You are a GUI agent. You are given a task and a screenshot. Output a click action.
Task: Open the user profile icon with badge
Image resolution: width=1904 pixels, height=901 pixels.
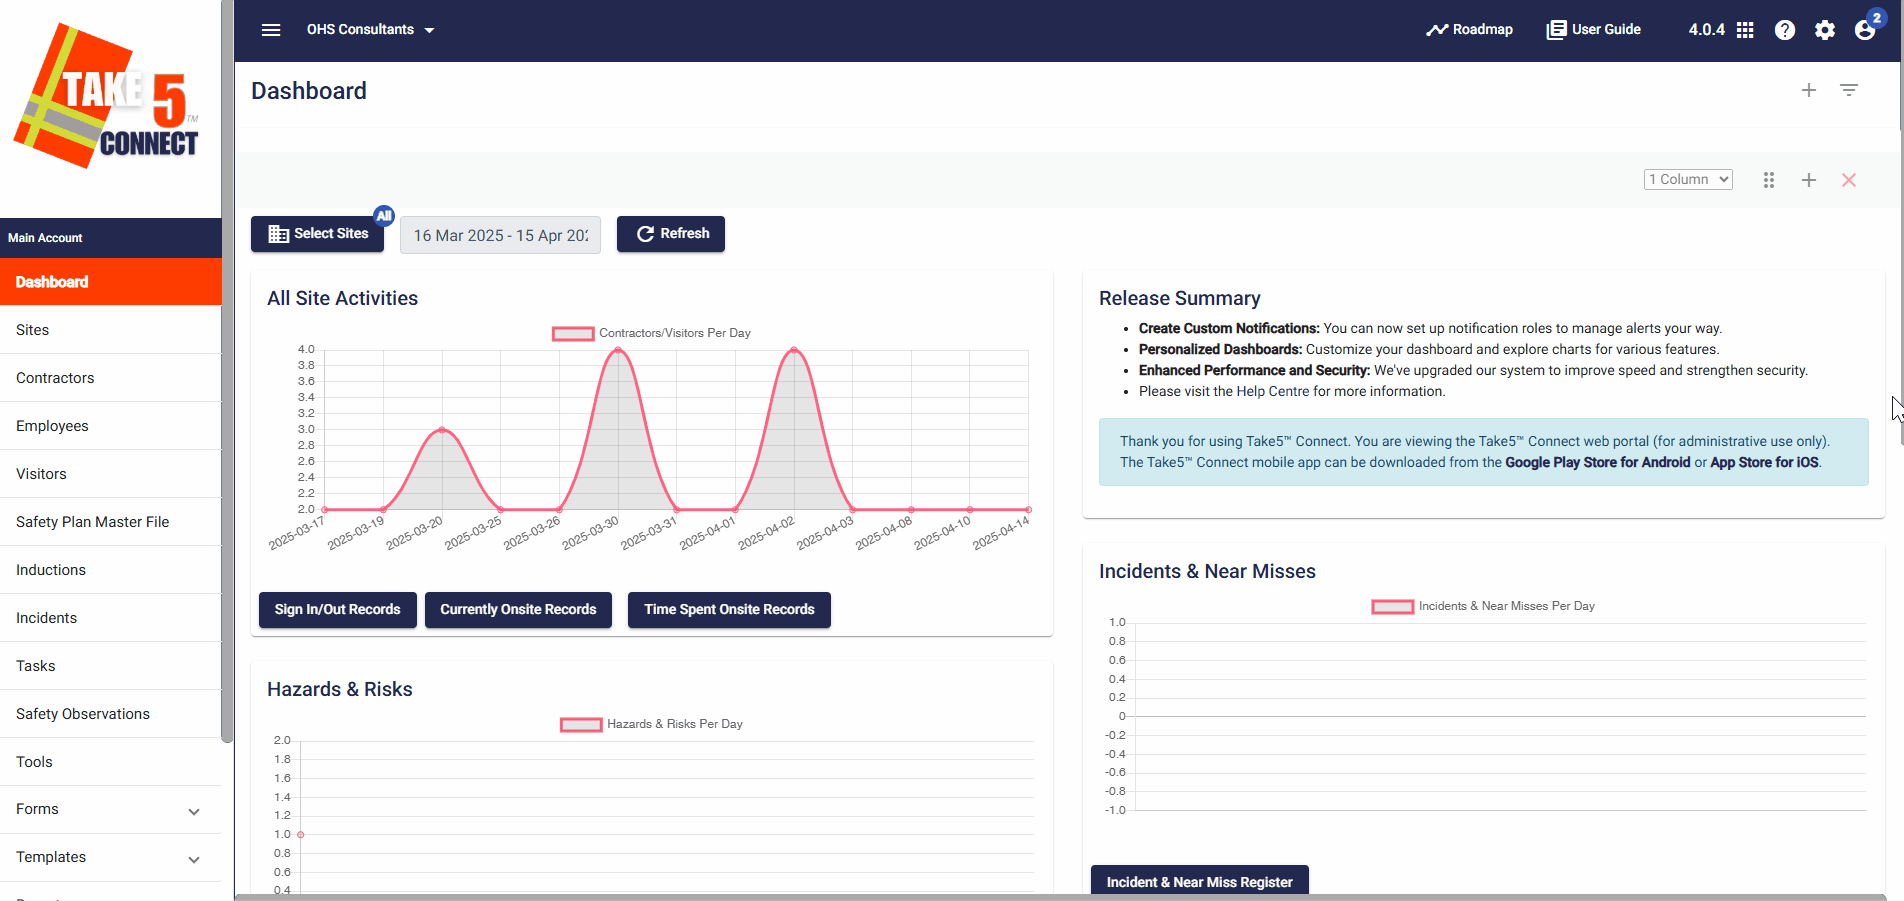pos(1866,28)
